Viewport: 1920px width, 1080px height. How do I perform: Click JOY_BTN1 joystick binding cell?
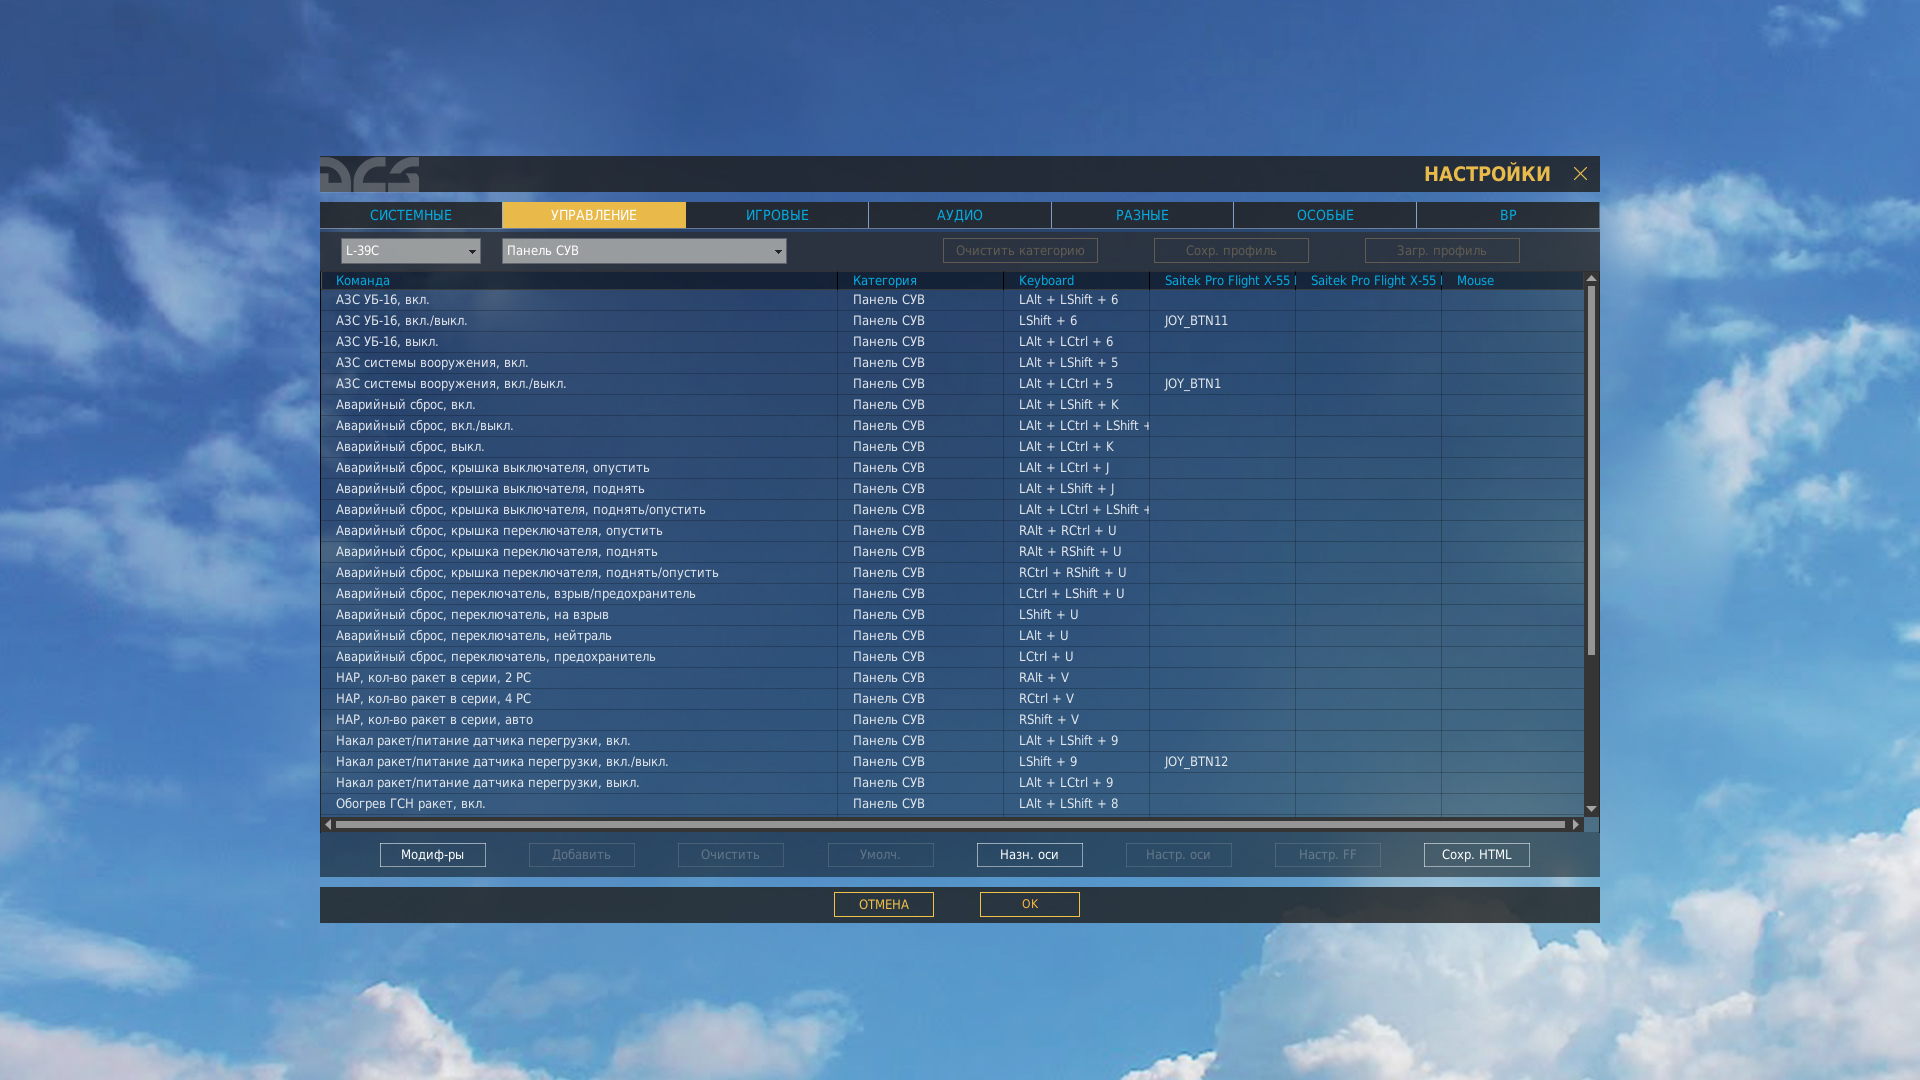point(1222,384)
